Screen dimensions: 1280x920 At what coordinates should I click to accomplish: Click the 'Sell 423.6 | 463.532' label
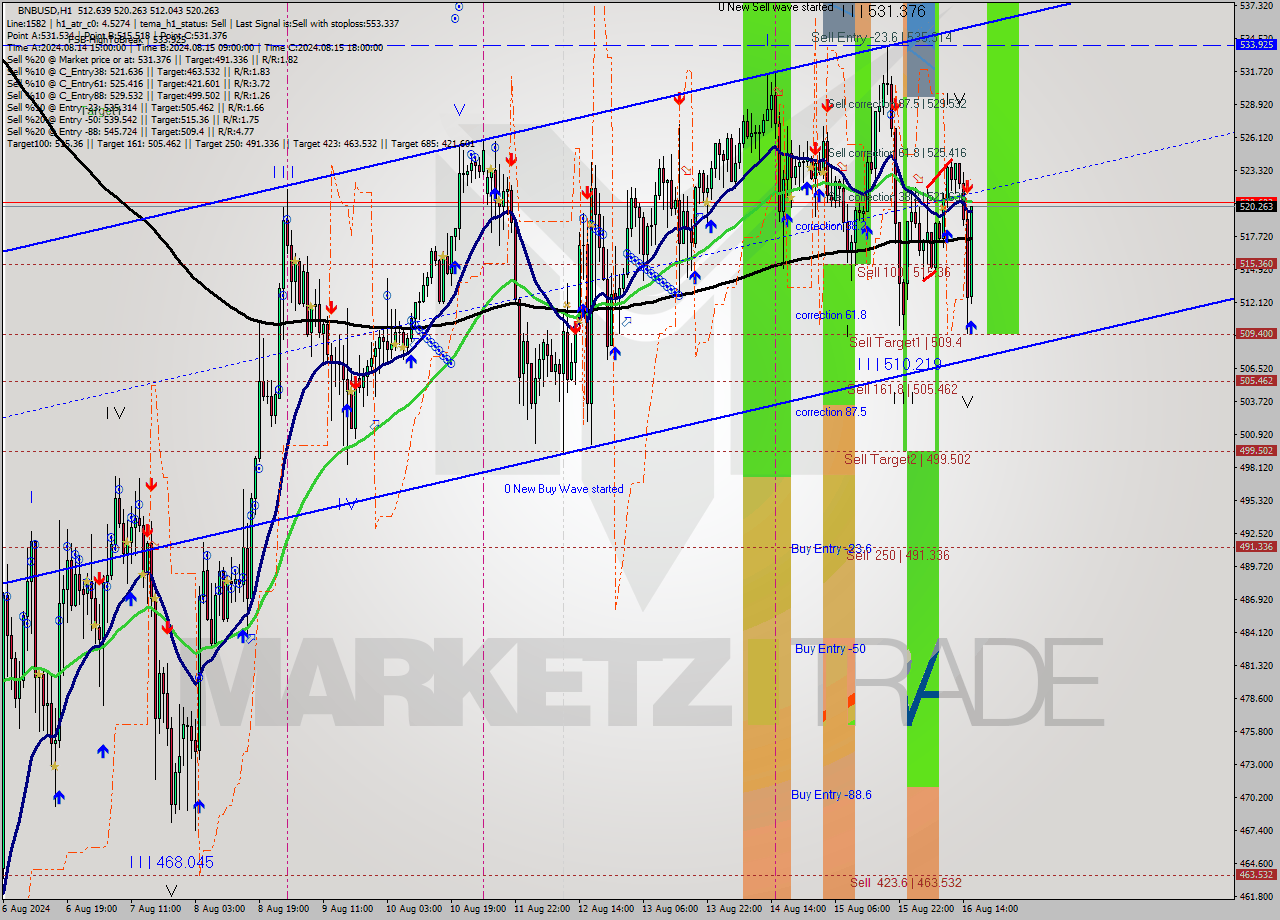tap(906, 882)
